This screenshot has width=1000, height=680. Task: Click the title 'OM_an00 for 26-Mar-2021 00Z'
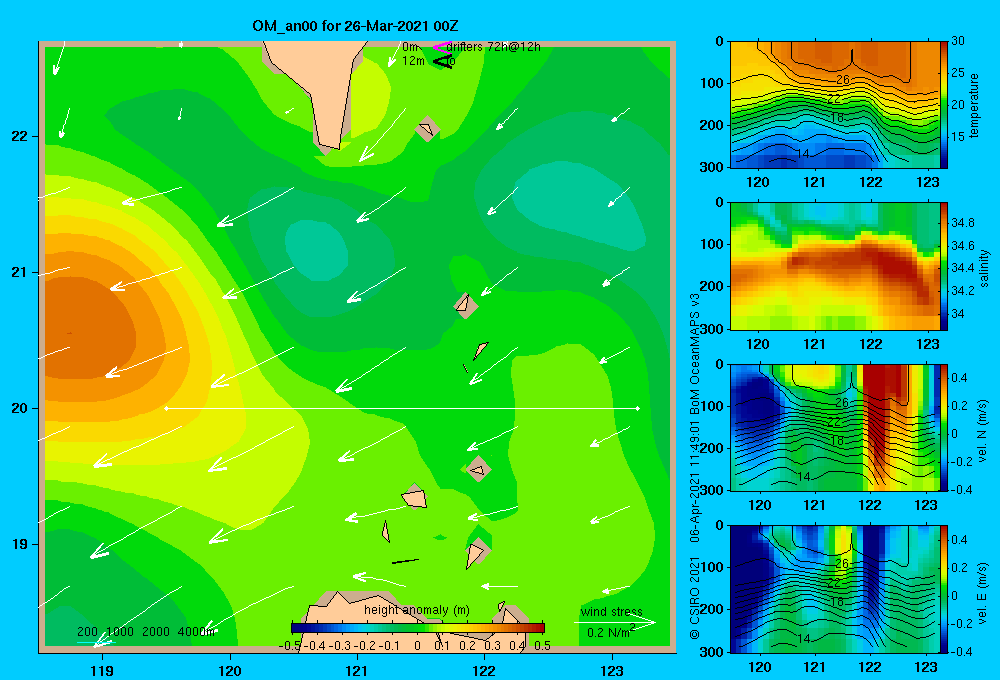[x=355, y=26]
